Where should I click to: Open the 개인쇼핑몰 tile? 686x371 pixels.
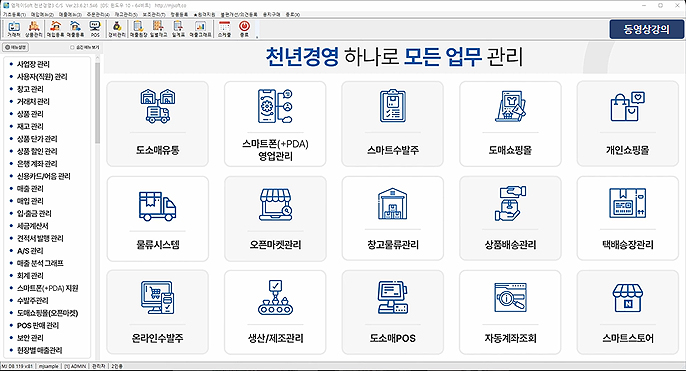coord(628,124)
